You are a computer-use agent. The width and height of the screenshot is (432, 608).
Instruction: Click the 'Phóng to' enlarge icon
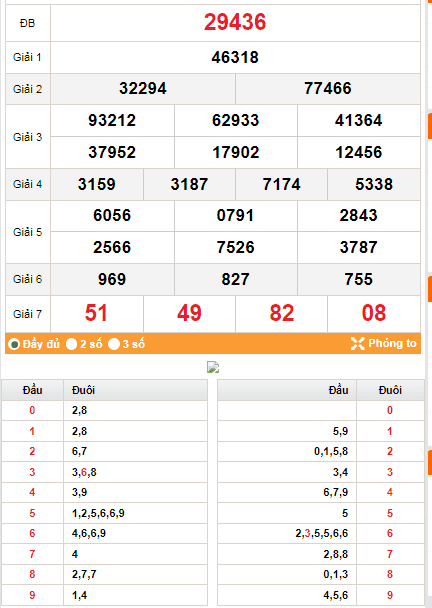[358, 344]
